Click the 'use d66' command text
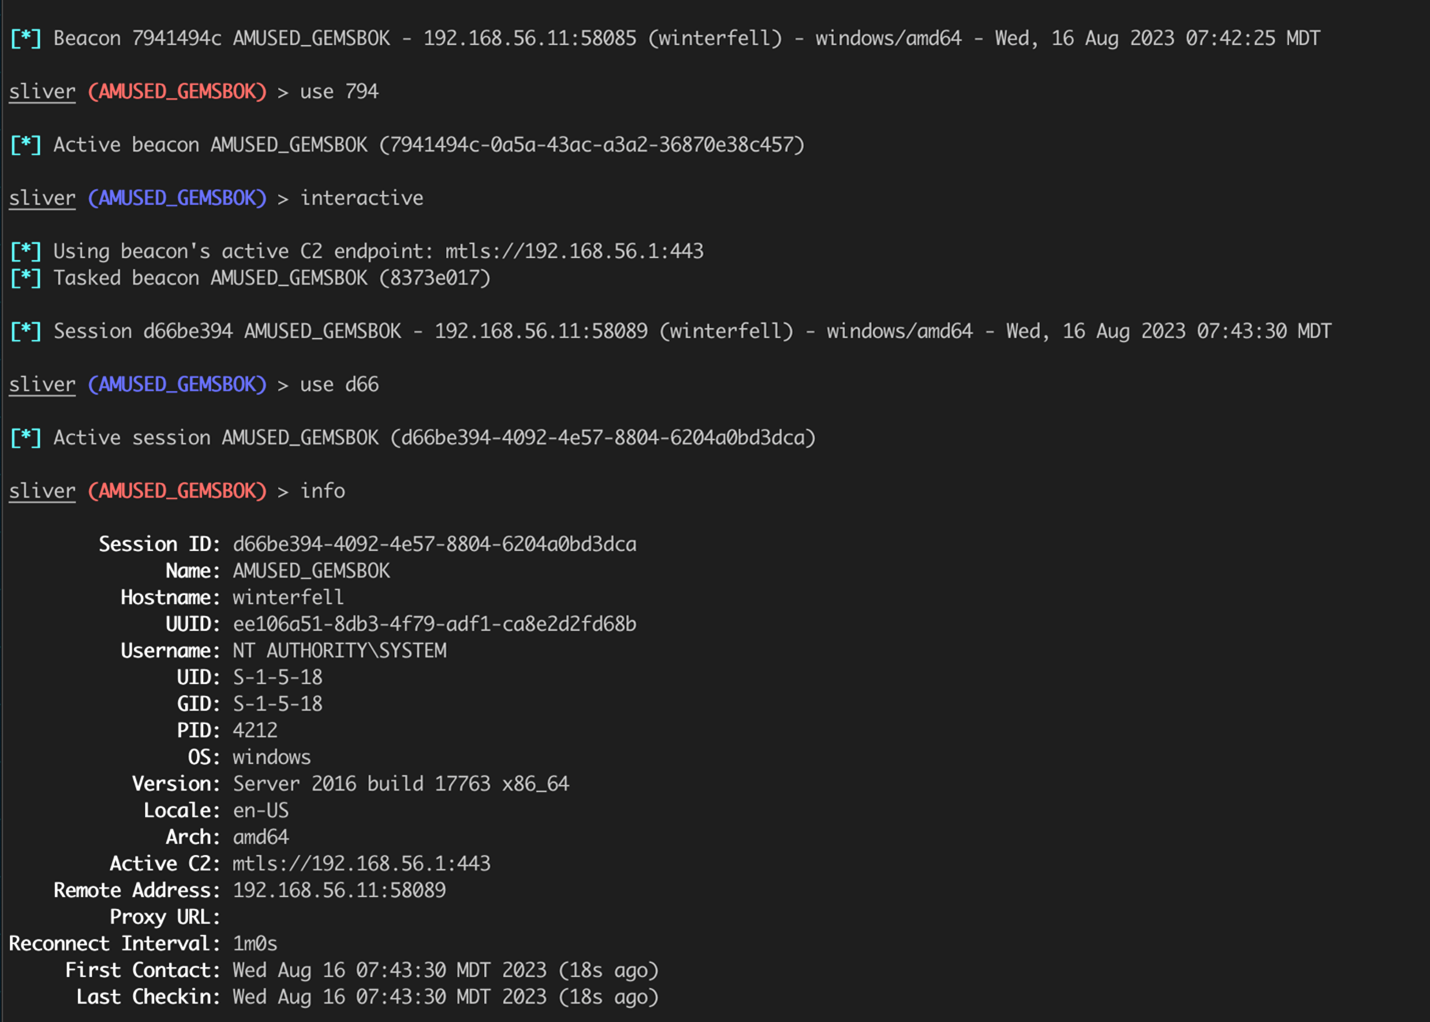Image resolution: width=1430 pixels, height=1022 pixels. click(339, 384)
